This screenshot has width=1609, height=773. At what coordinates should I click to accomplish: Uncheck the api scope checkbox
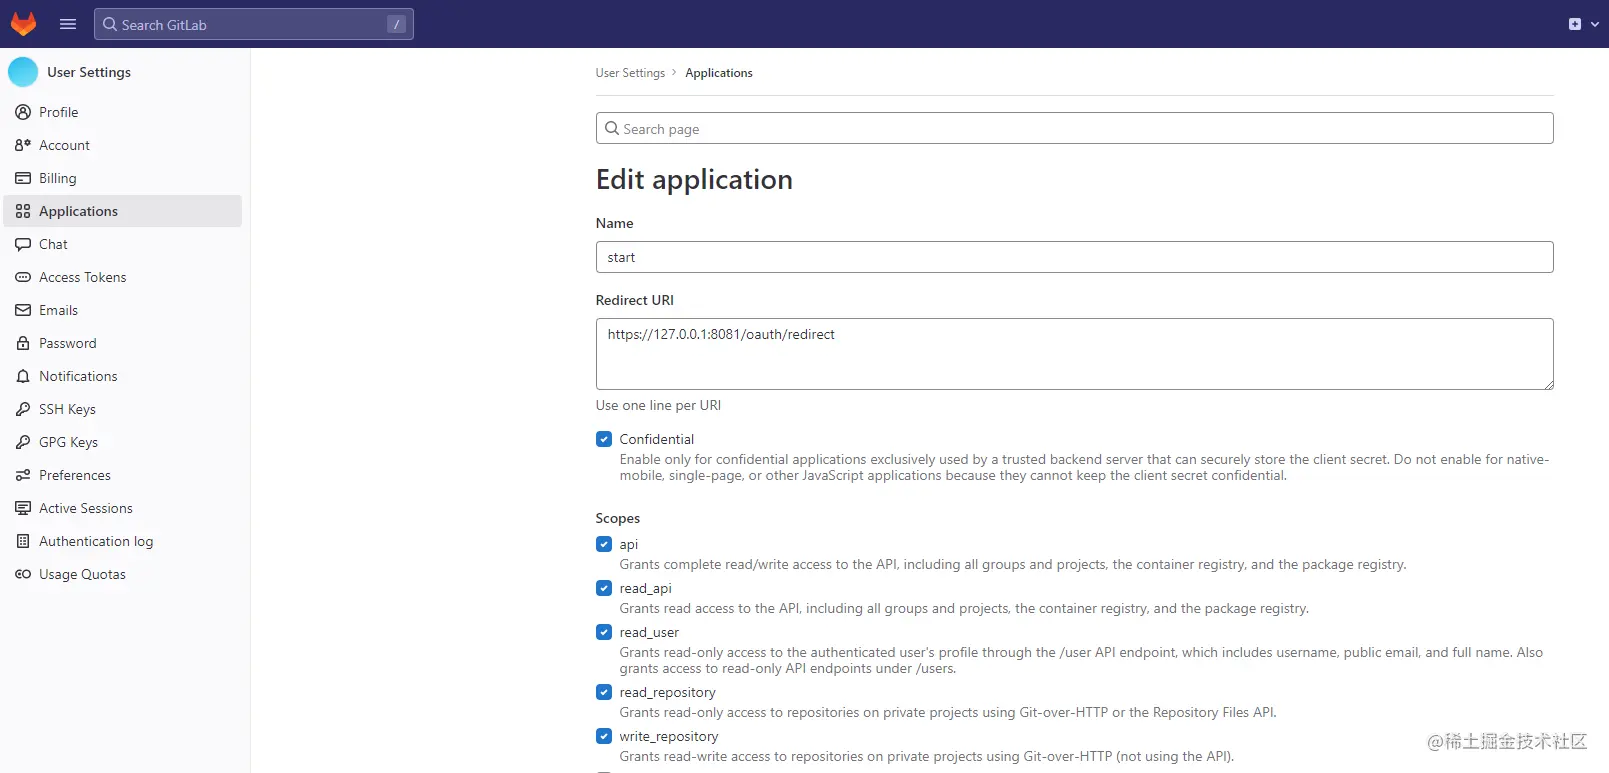click(604, 544)
